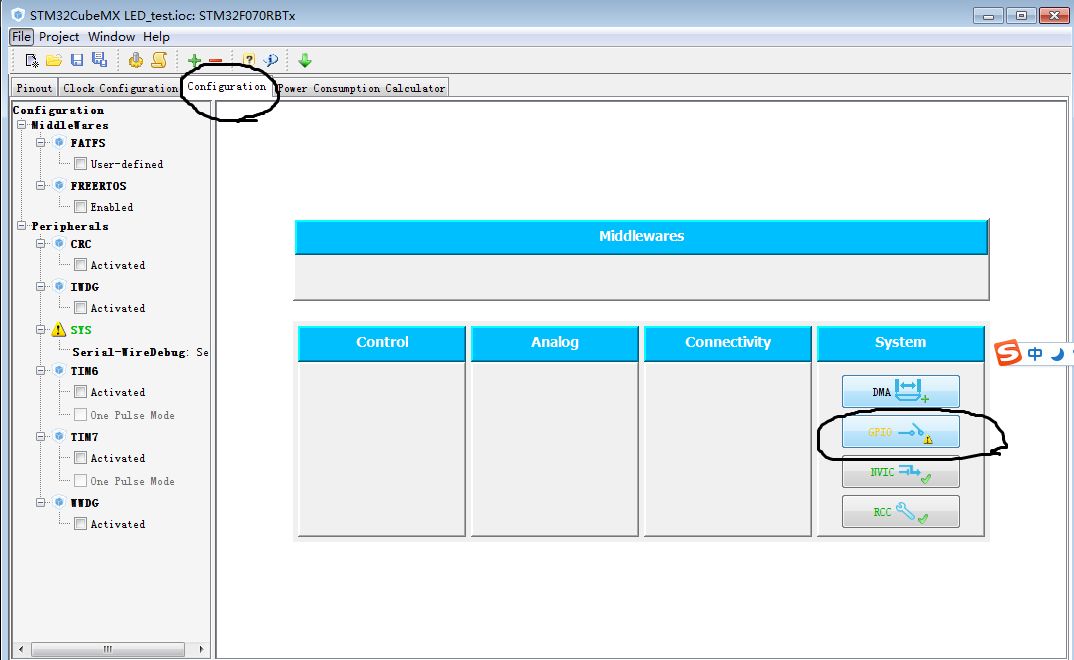The height and width of the screenshot is (660, 1074).
Task: Check Activated under TIM7
Action: (80, 457)
